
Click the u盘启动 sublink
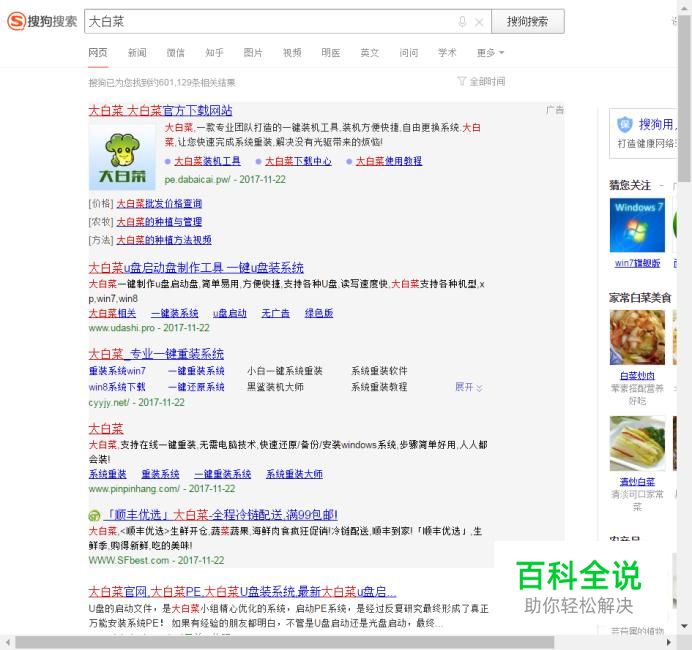tap(230, 313)
